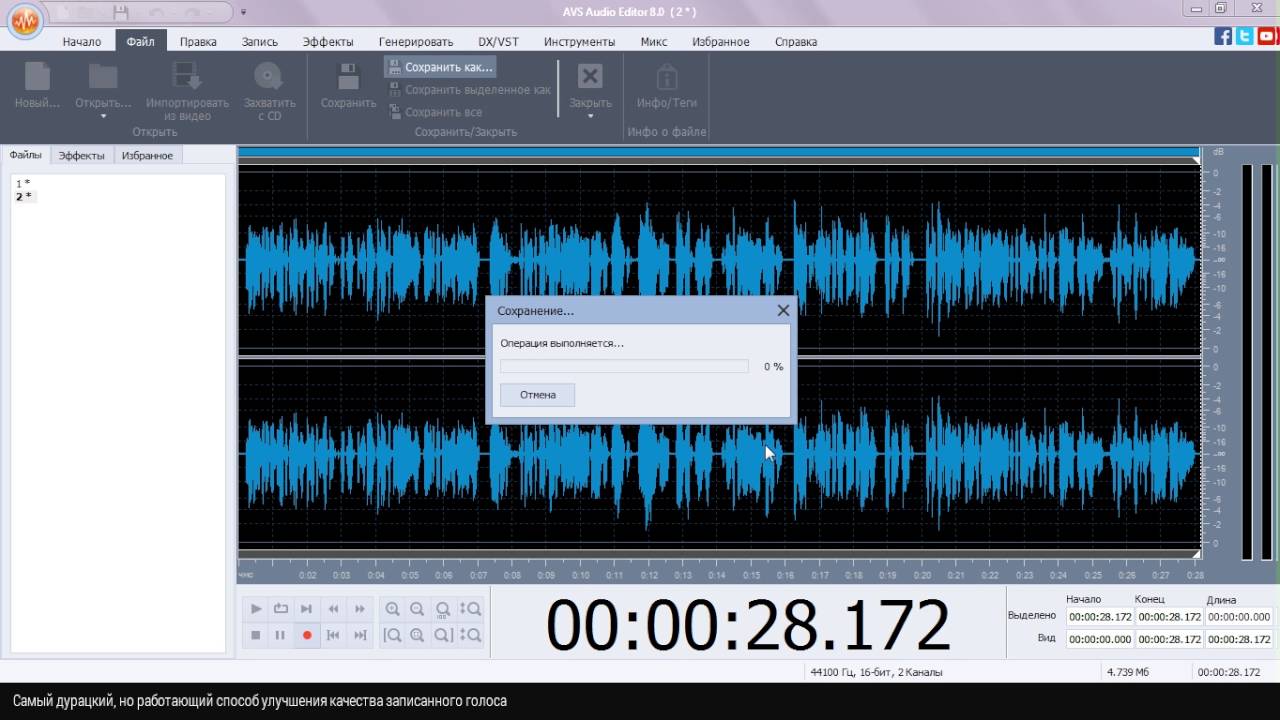Click the zoom full view icon
The height and width of the screenshot is (720, 1280).
[x=443, y=608]
